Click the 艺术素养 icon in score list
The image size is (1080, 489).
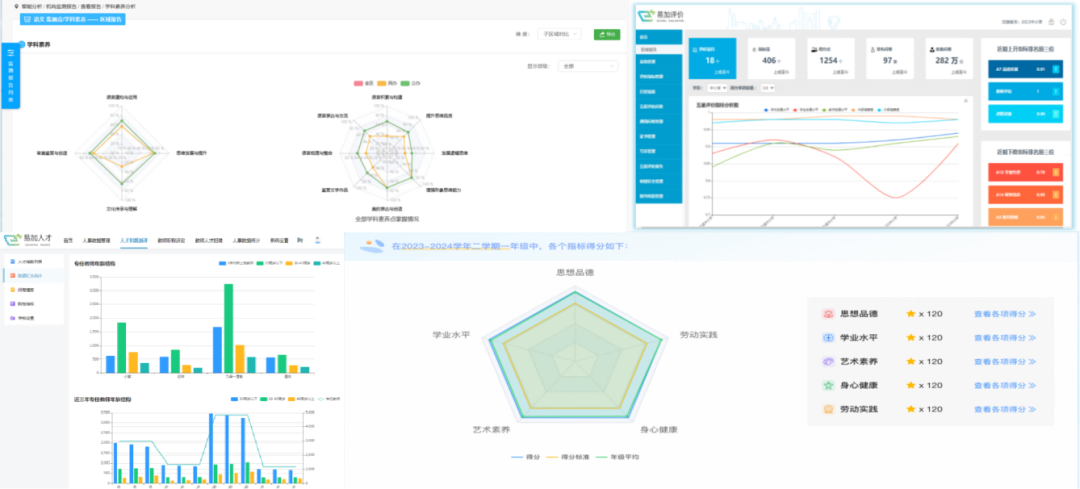(829, 361)
